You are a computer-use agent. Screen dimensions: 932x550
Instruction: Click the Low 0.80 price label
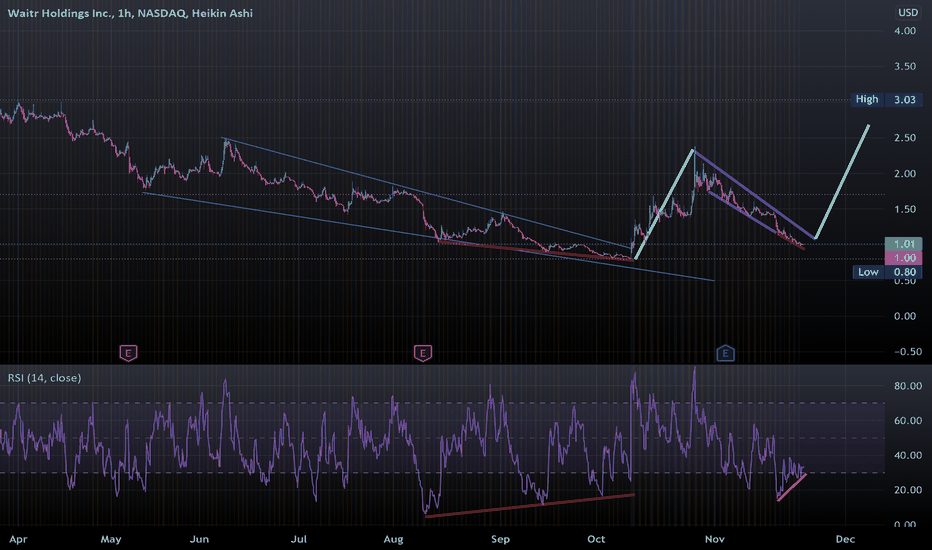(x=887, y=272)
